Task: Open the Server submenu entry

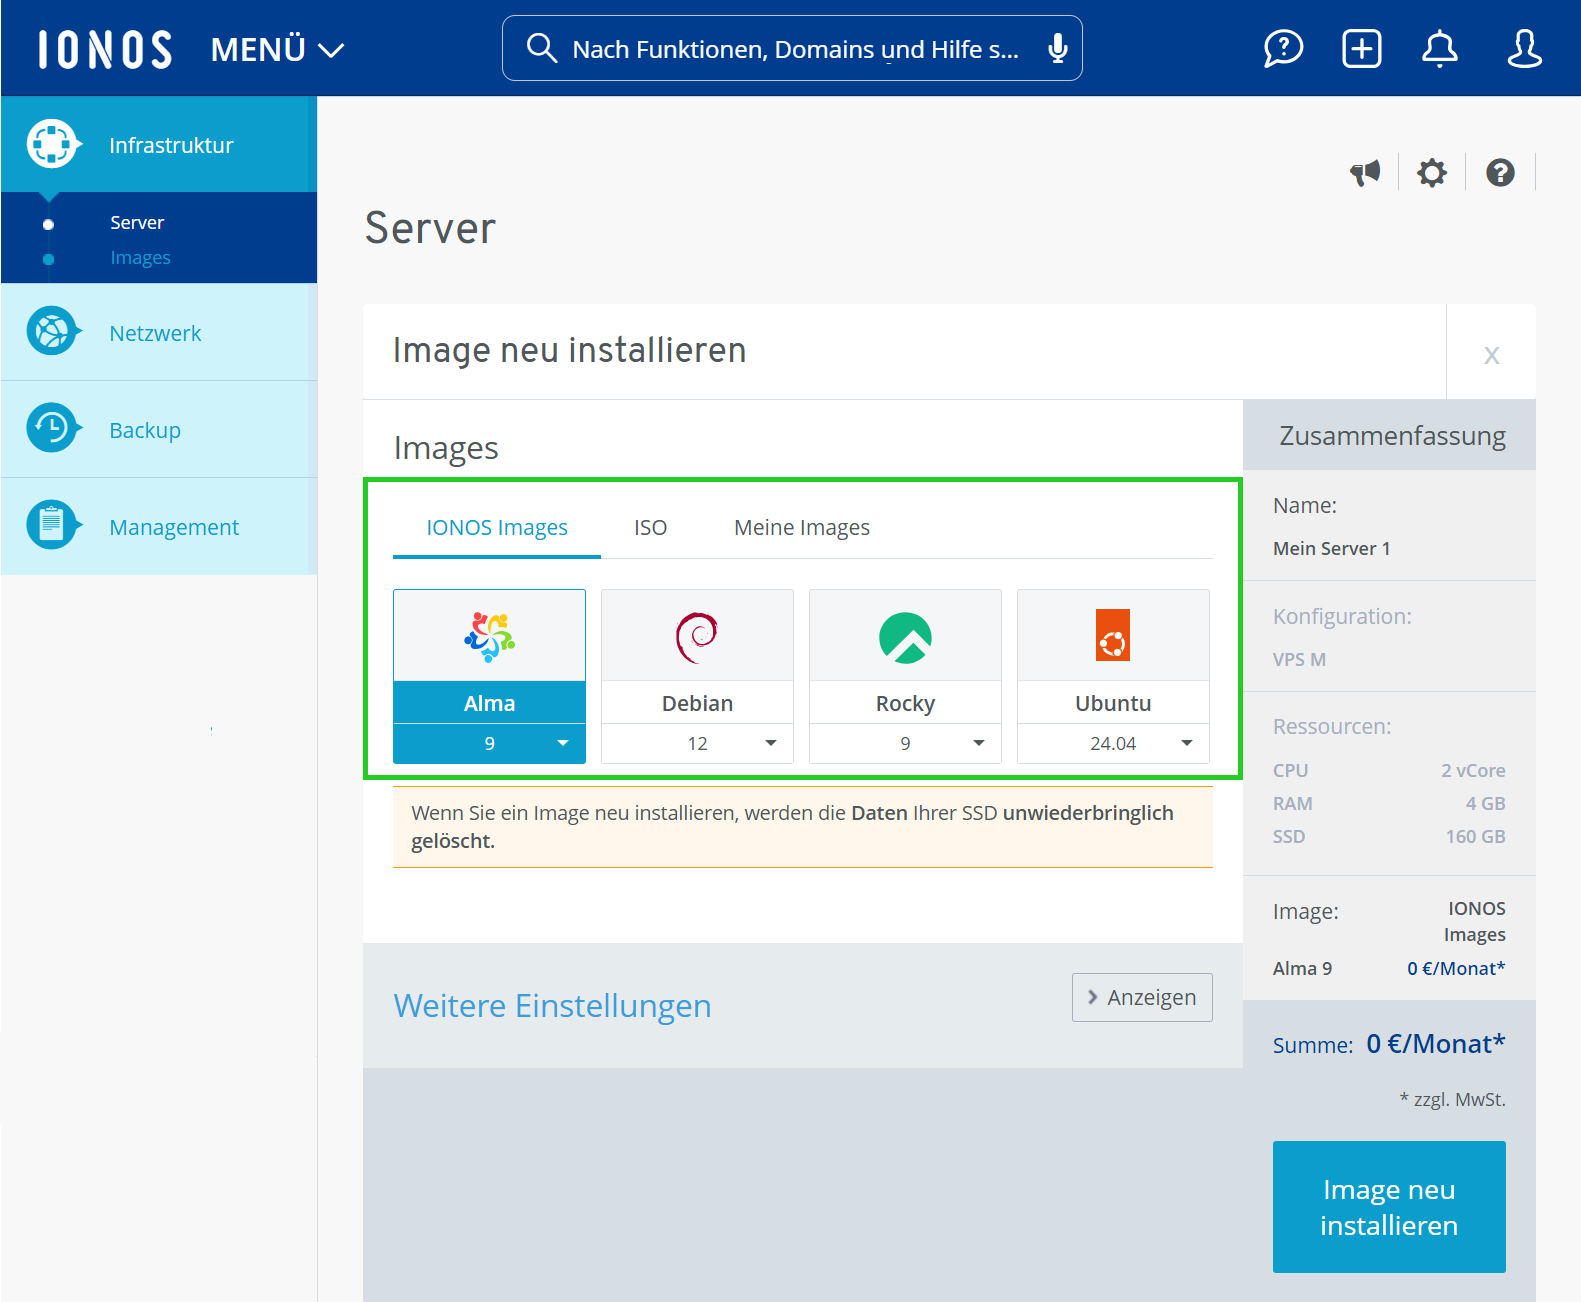Action: (137, 222)
